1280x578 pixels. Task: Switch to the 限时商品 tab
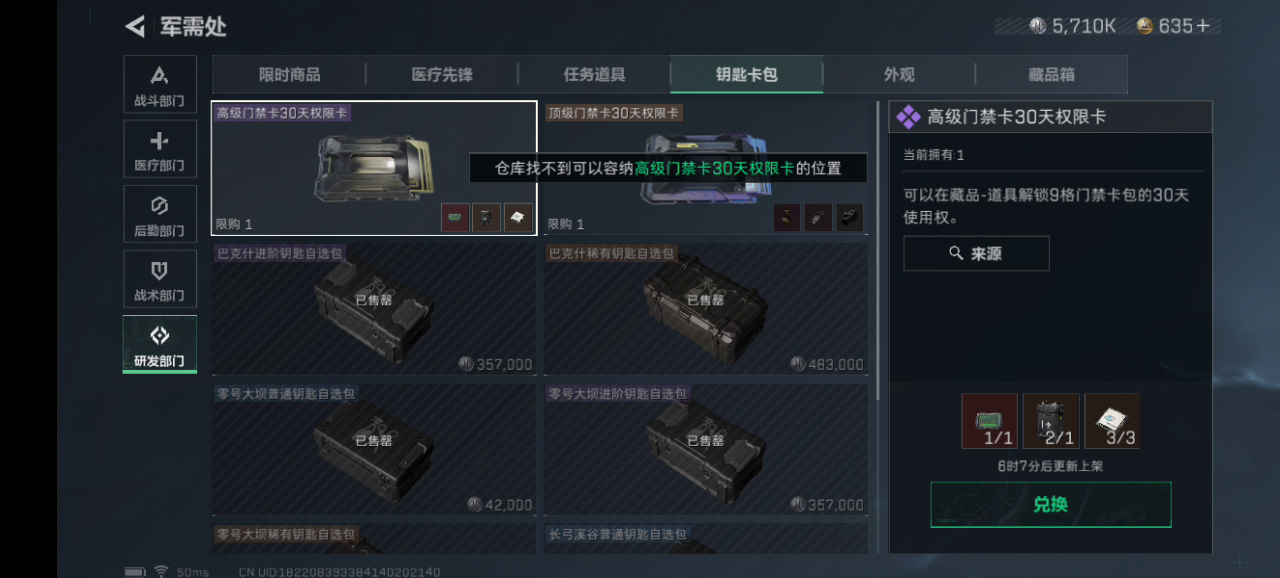click(289, 74)
